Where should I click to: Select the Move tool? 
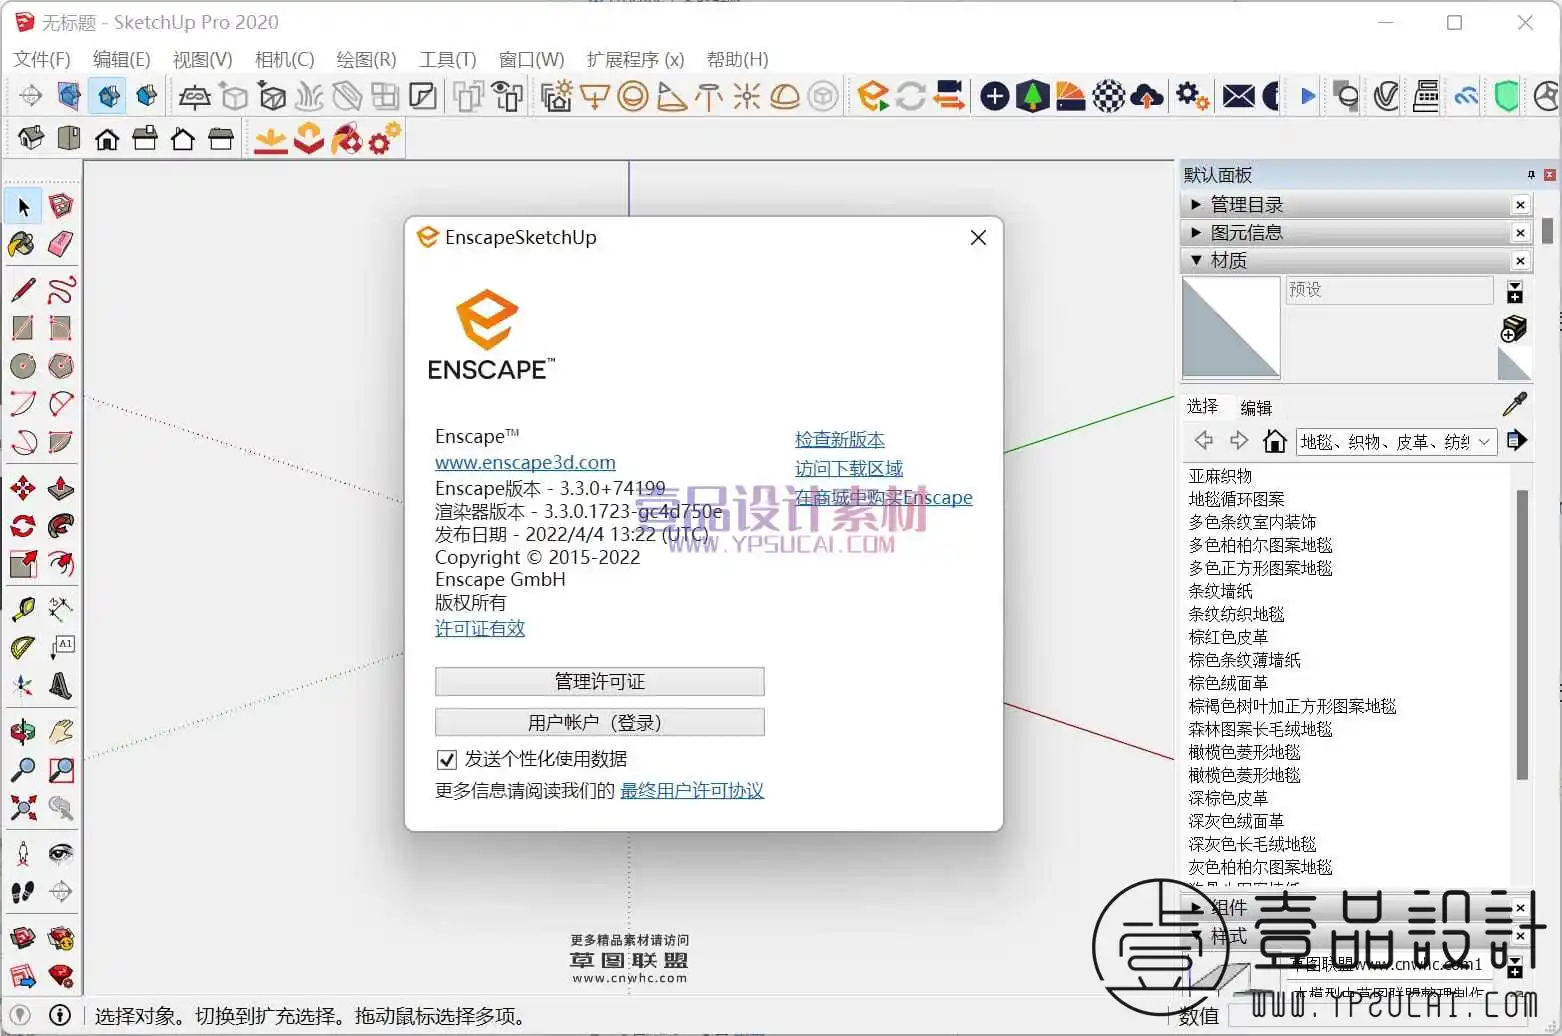[x=23, y=488]
